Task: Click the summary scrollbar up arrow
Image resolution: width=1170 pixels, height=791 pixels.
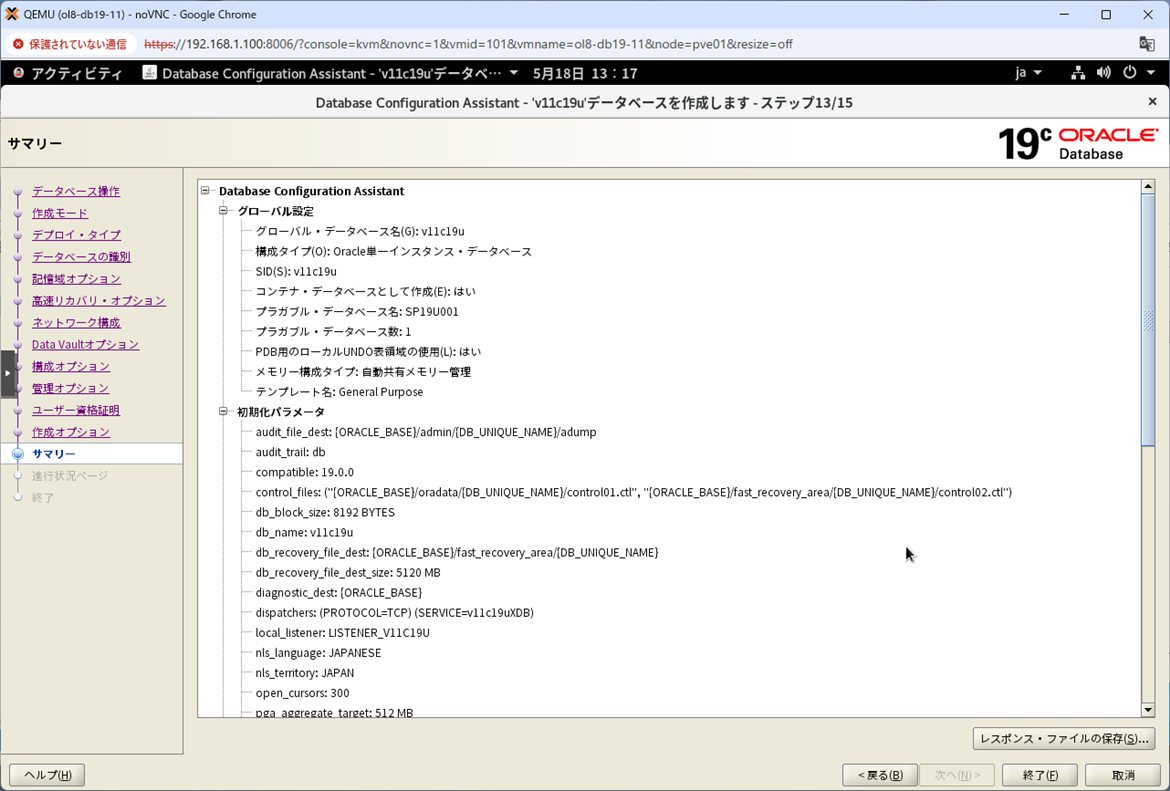Action: point(1148,187)
